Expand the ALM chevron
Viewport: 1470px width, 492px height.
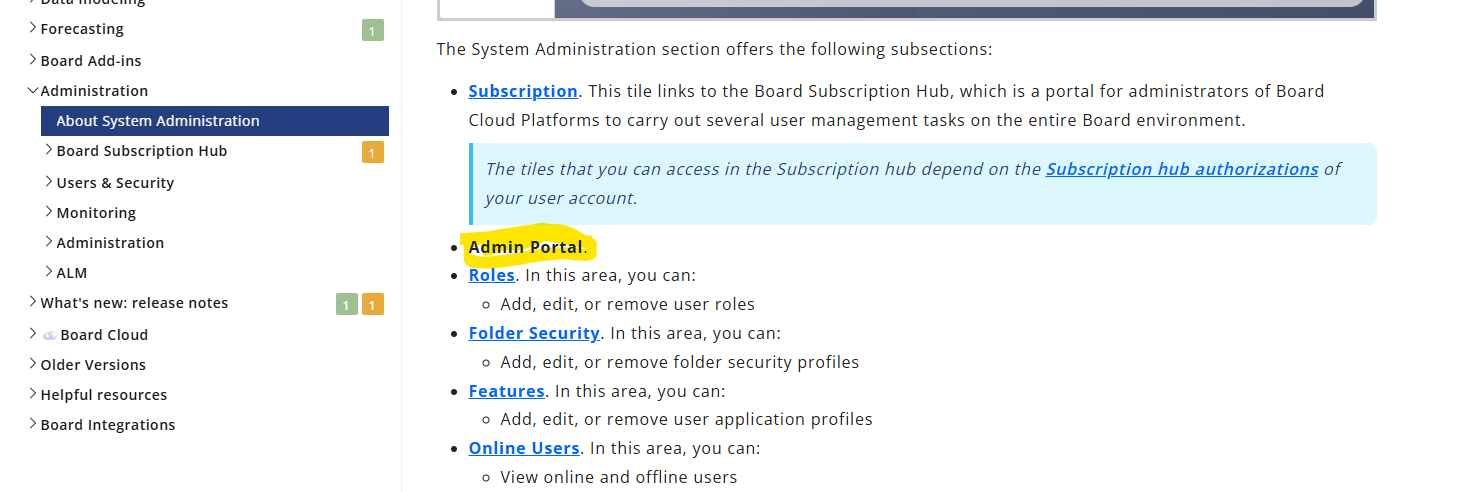pyautogui.click(x=49, y=272)
